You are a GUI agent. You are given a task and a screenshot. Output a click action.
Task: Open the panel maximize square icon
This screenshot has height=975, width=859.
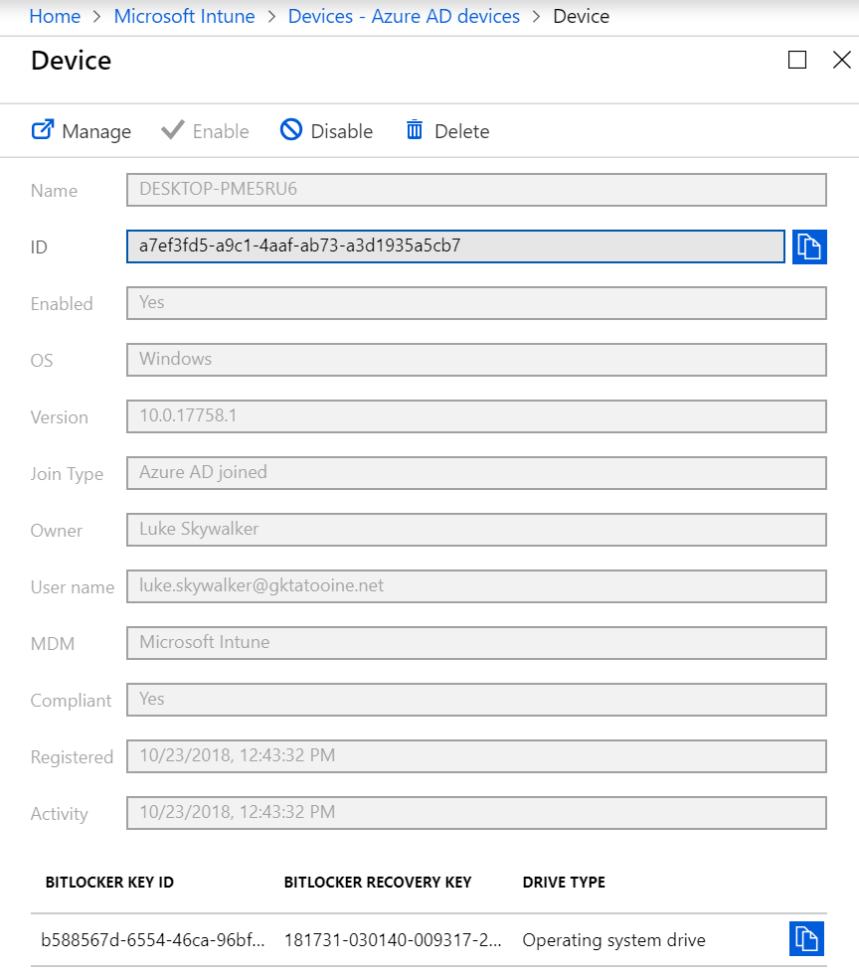click(797, 60)
